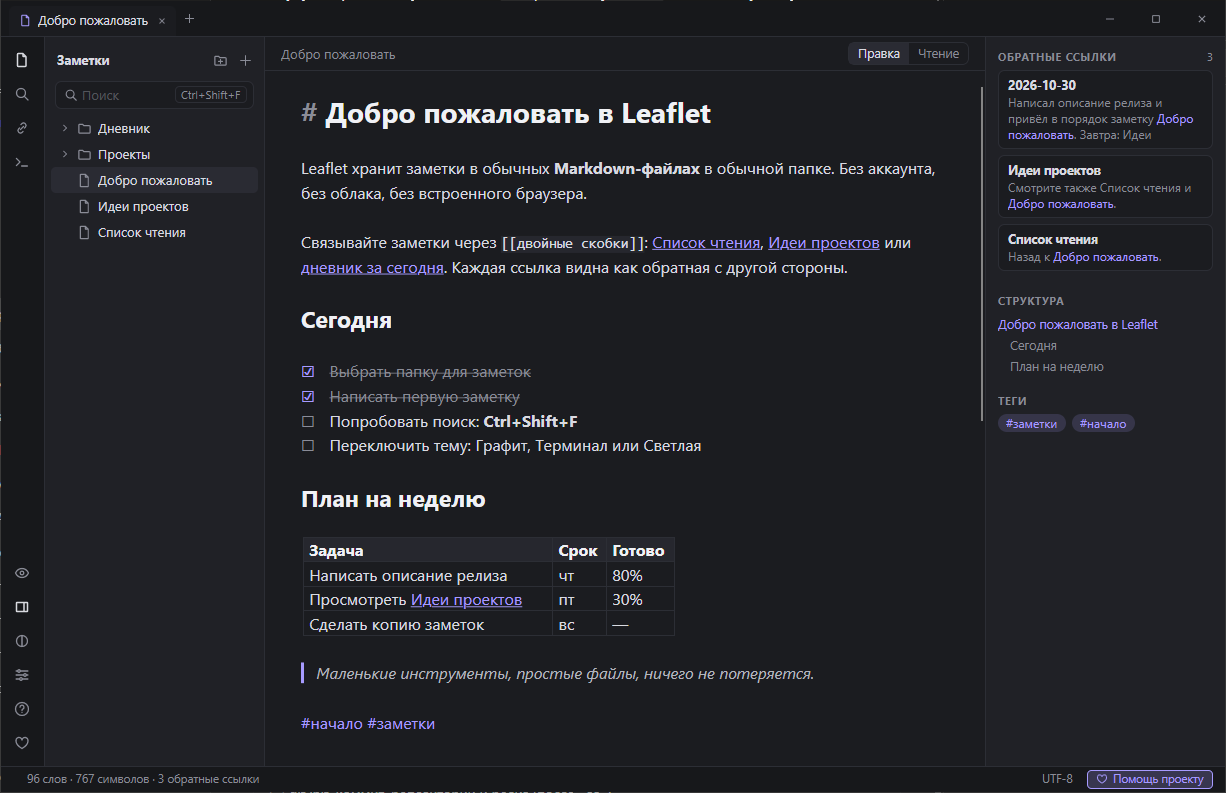Follow the дневник за сегодня link
This screenshot has height=793, width=1226.
pyautogui.click(x=372, y=268)
